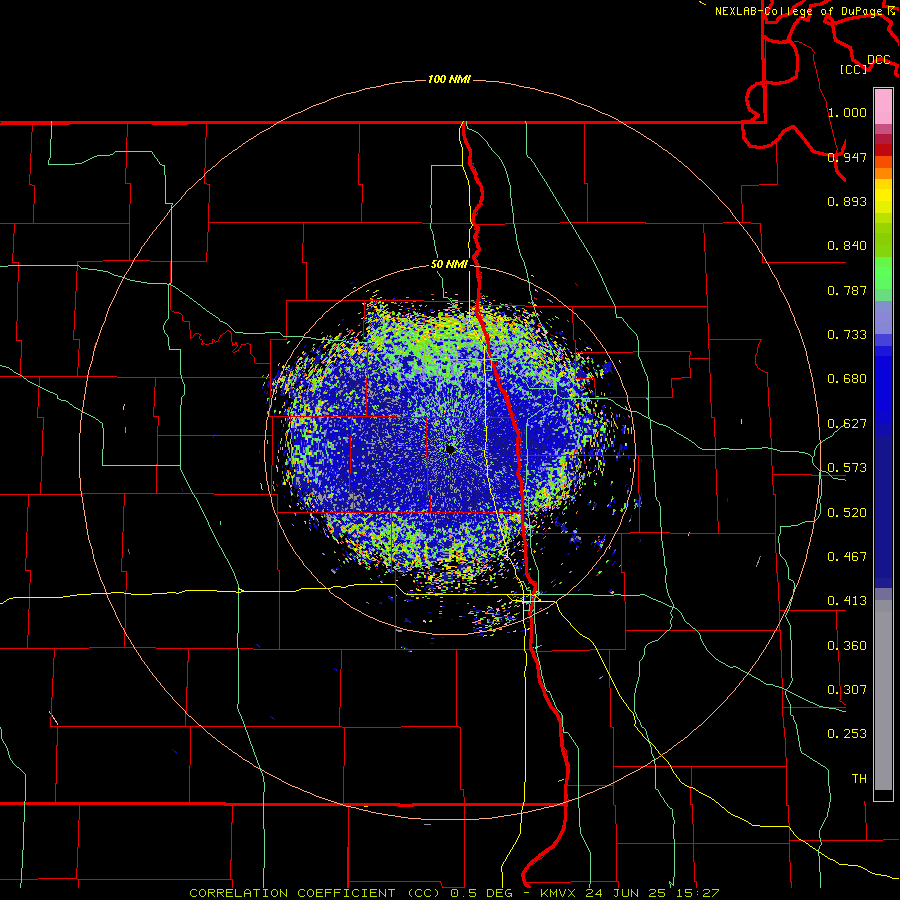Click the radar site marker at the rings' center
This screenshot has width=900, height=900.
pos(451,449)
